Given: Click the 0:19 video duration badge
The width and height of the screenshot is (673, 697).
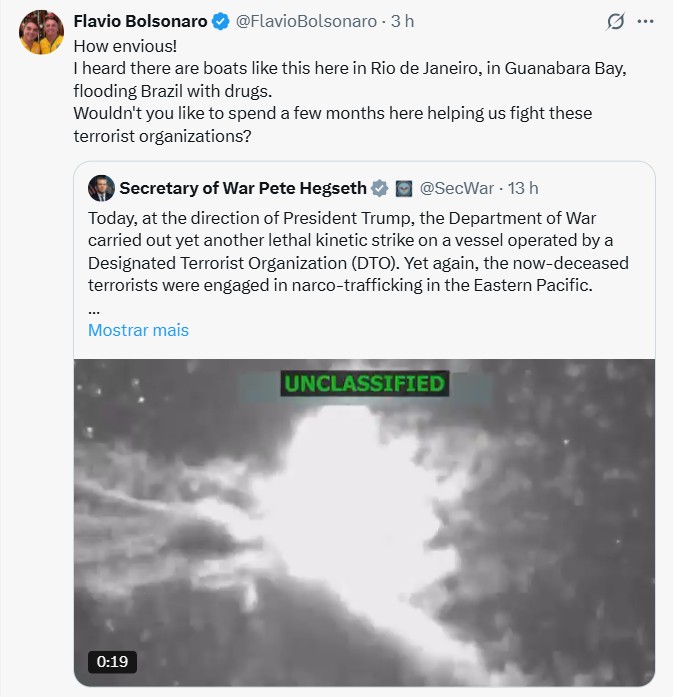Looking at the screenshot, I should click(x=112, y=661).
